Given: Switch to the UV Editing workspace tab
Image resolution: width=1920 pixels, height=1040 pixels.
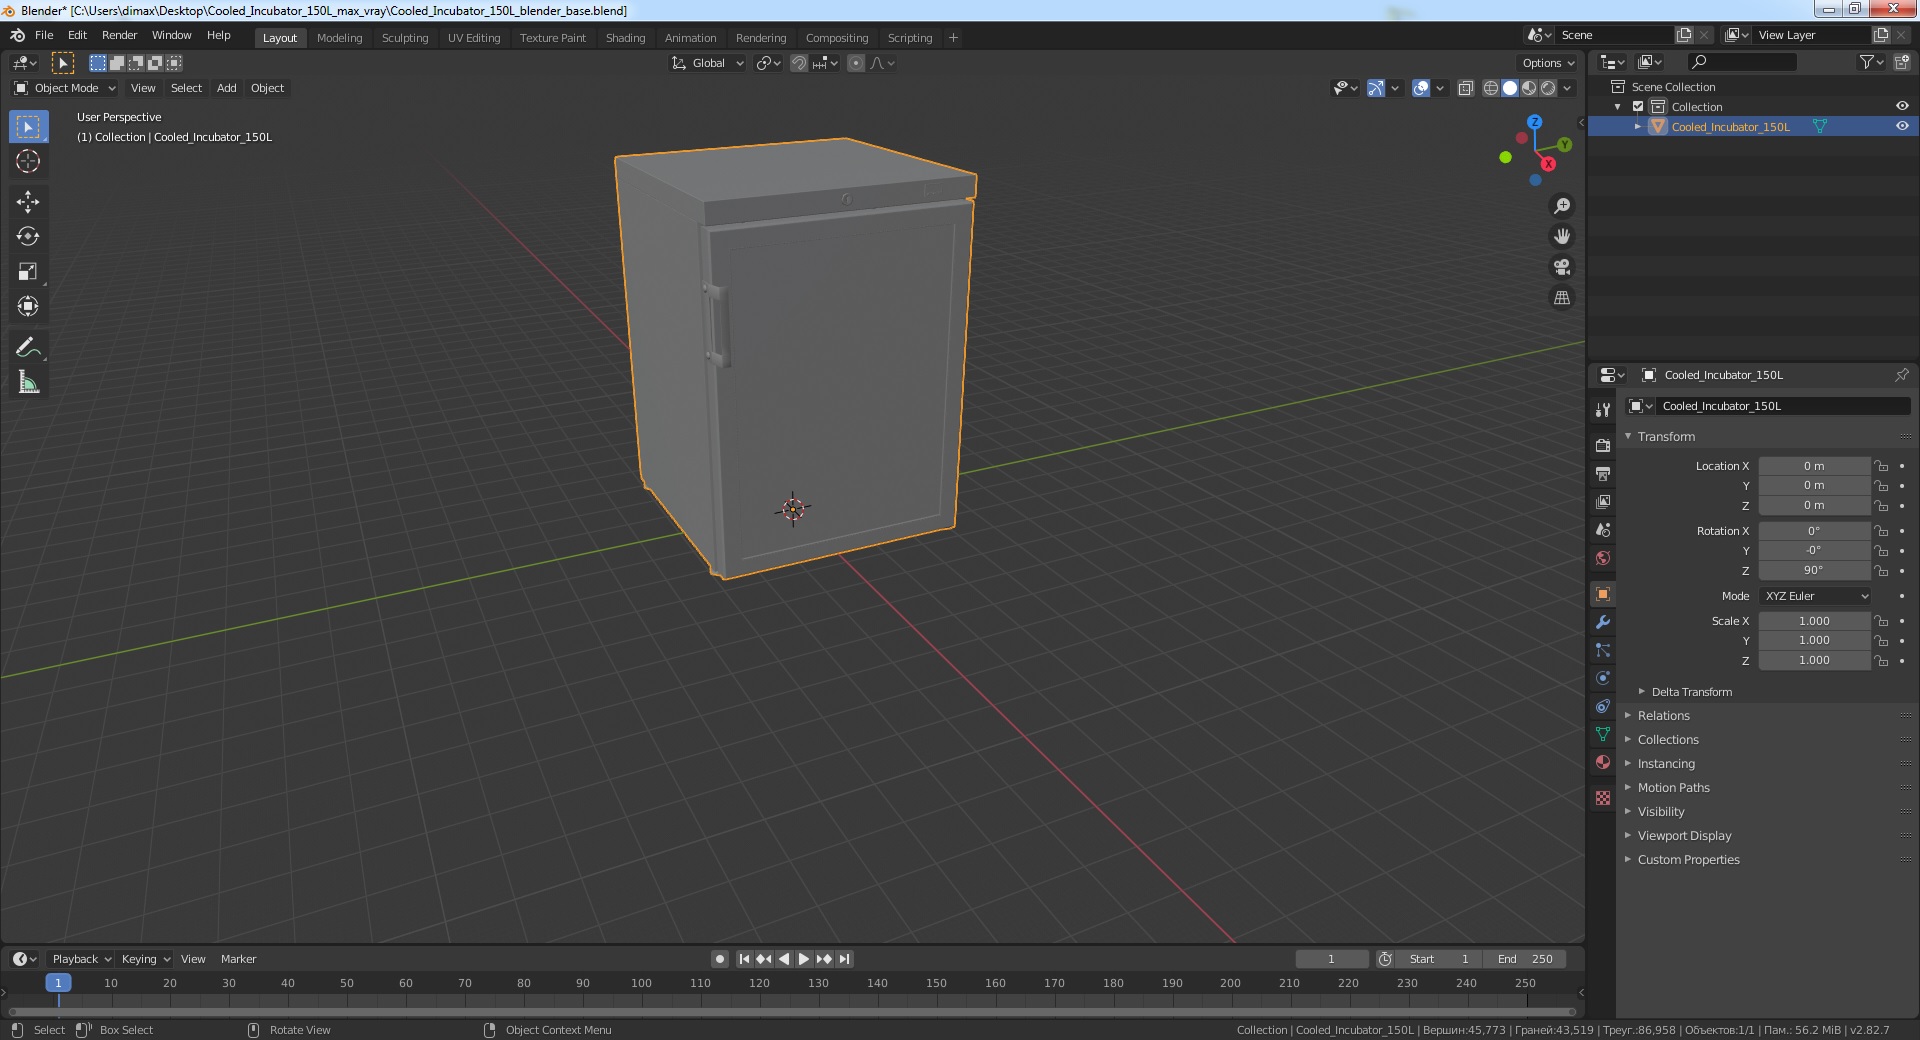Looking at the screenshot, I should (x=474, y=38).
